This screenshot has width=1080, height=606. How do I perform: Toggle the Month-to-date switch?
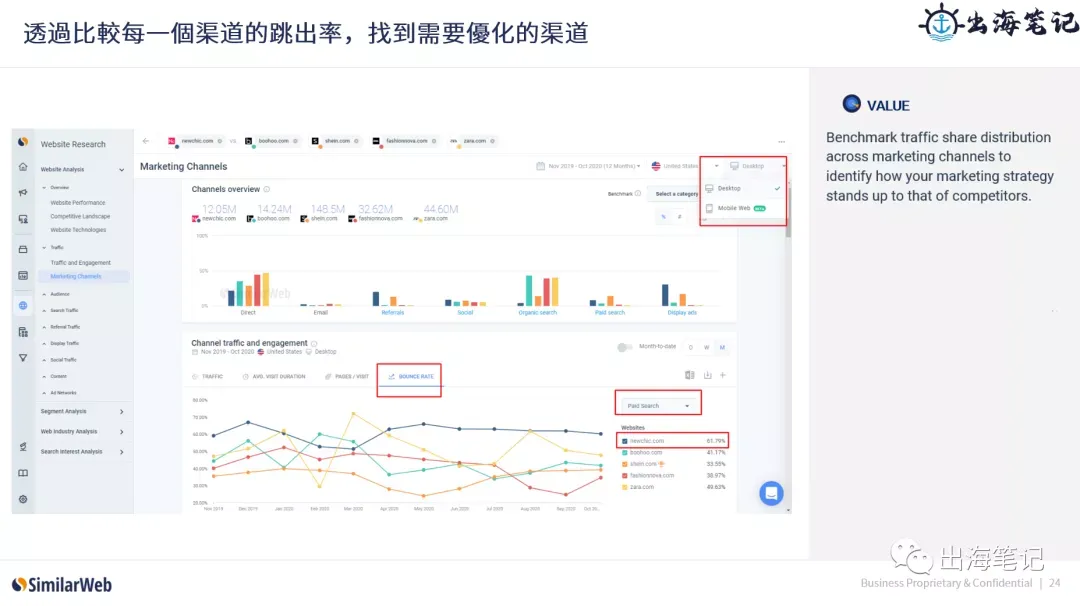point(624,347)
